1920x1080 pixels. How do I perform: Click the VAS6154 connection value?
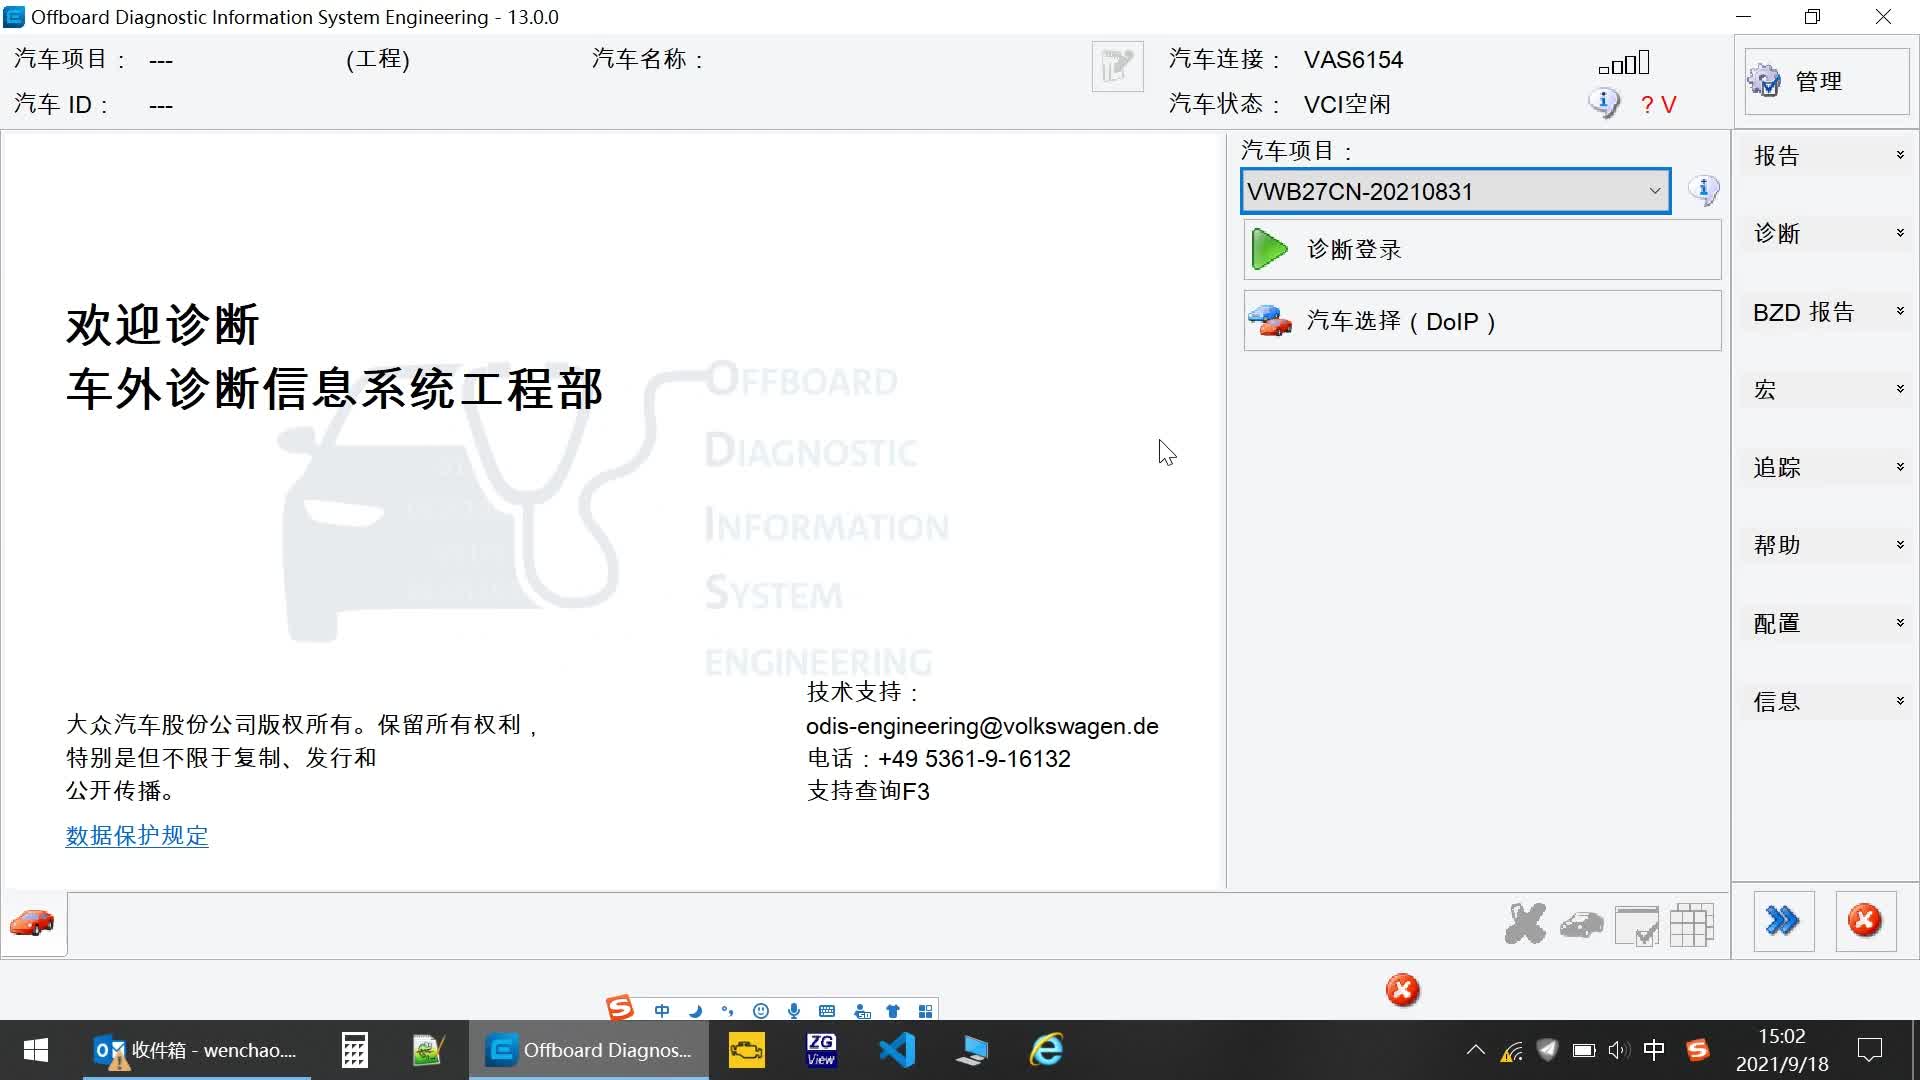click(1353, 60)
